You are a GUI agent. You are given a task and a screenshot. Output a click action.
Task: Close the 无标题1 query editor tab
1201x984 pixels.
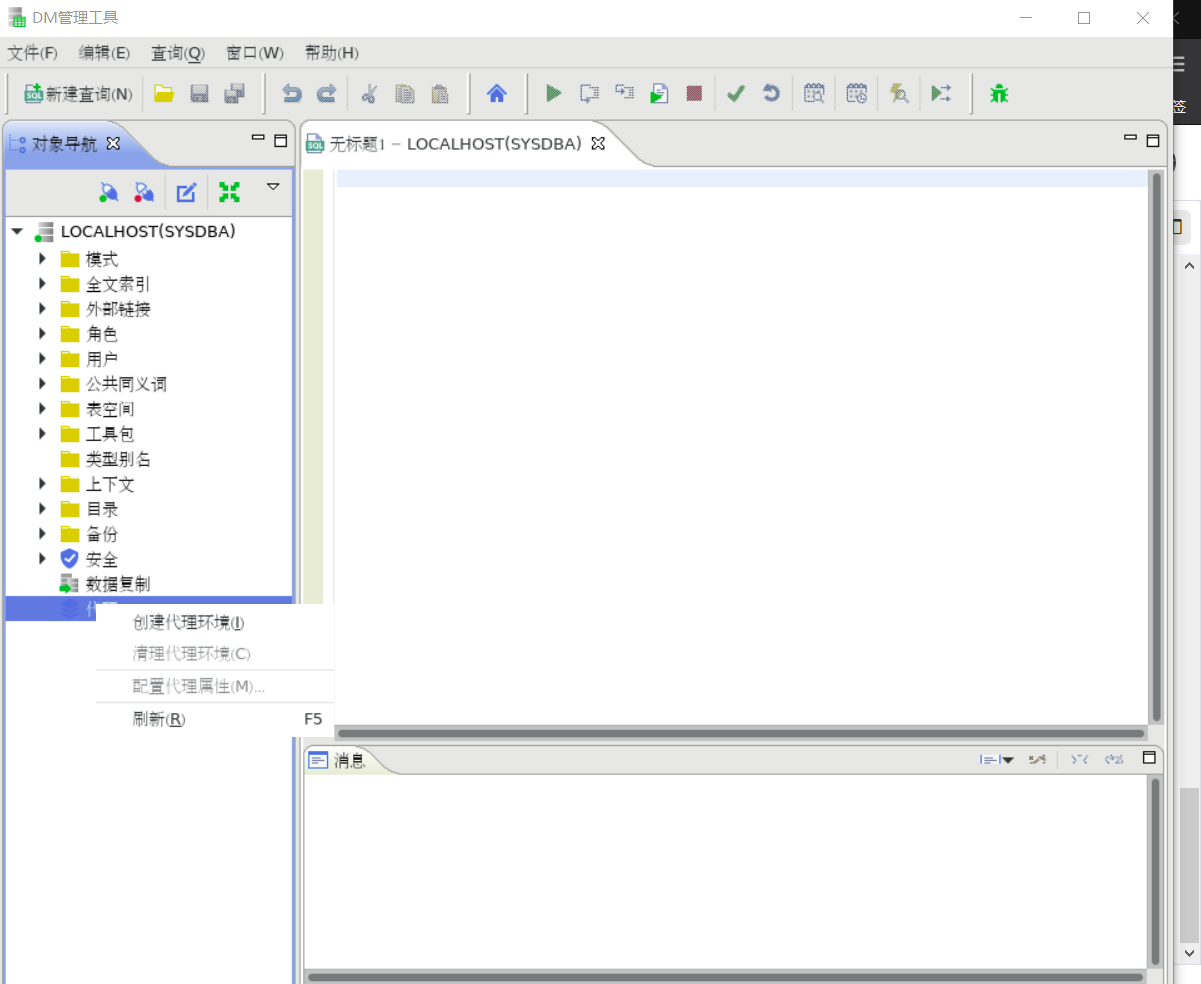(x=598, y=143)
